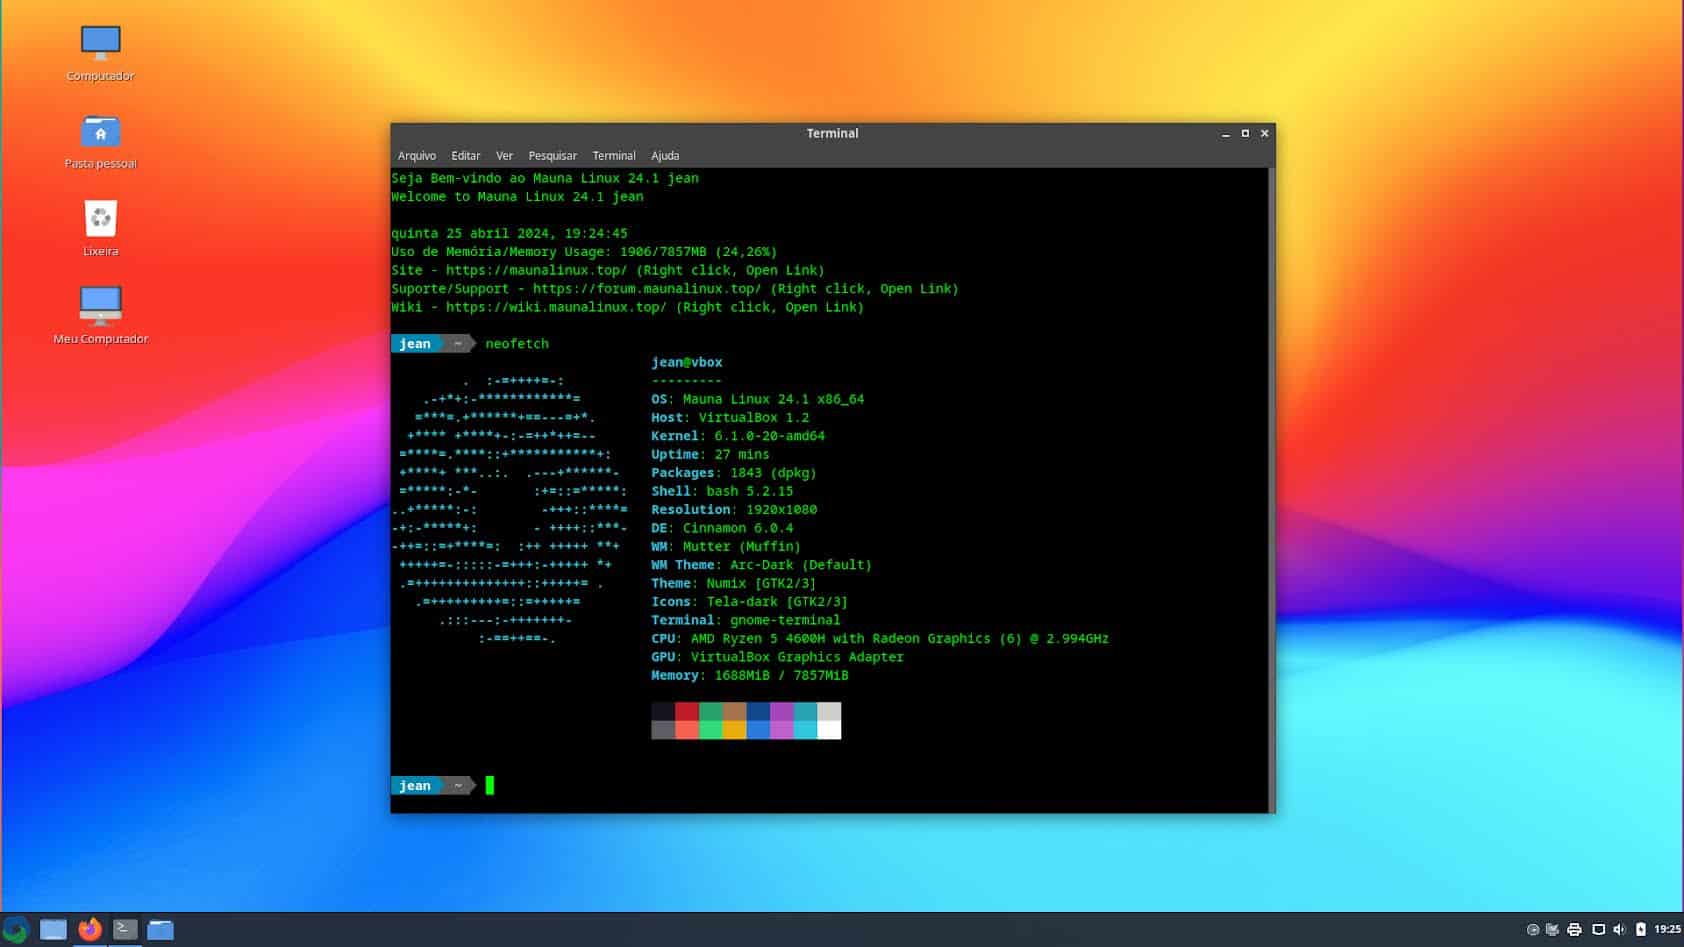Screen dimensions: 1684x947
Task: Maximize the Terminal window
Action: click(x=1245, y=133)
